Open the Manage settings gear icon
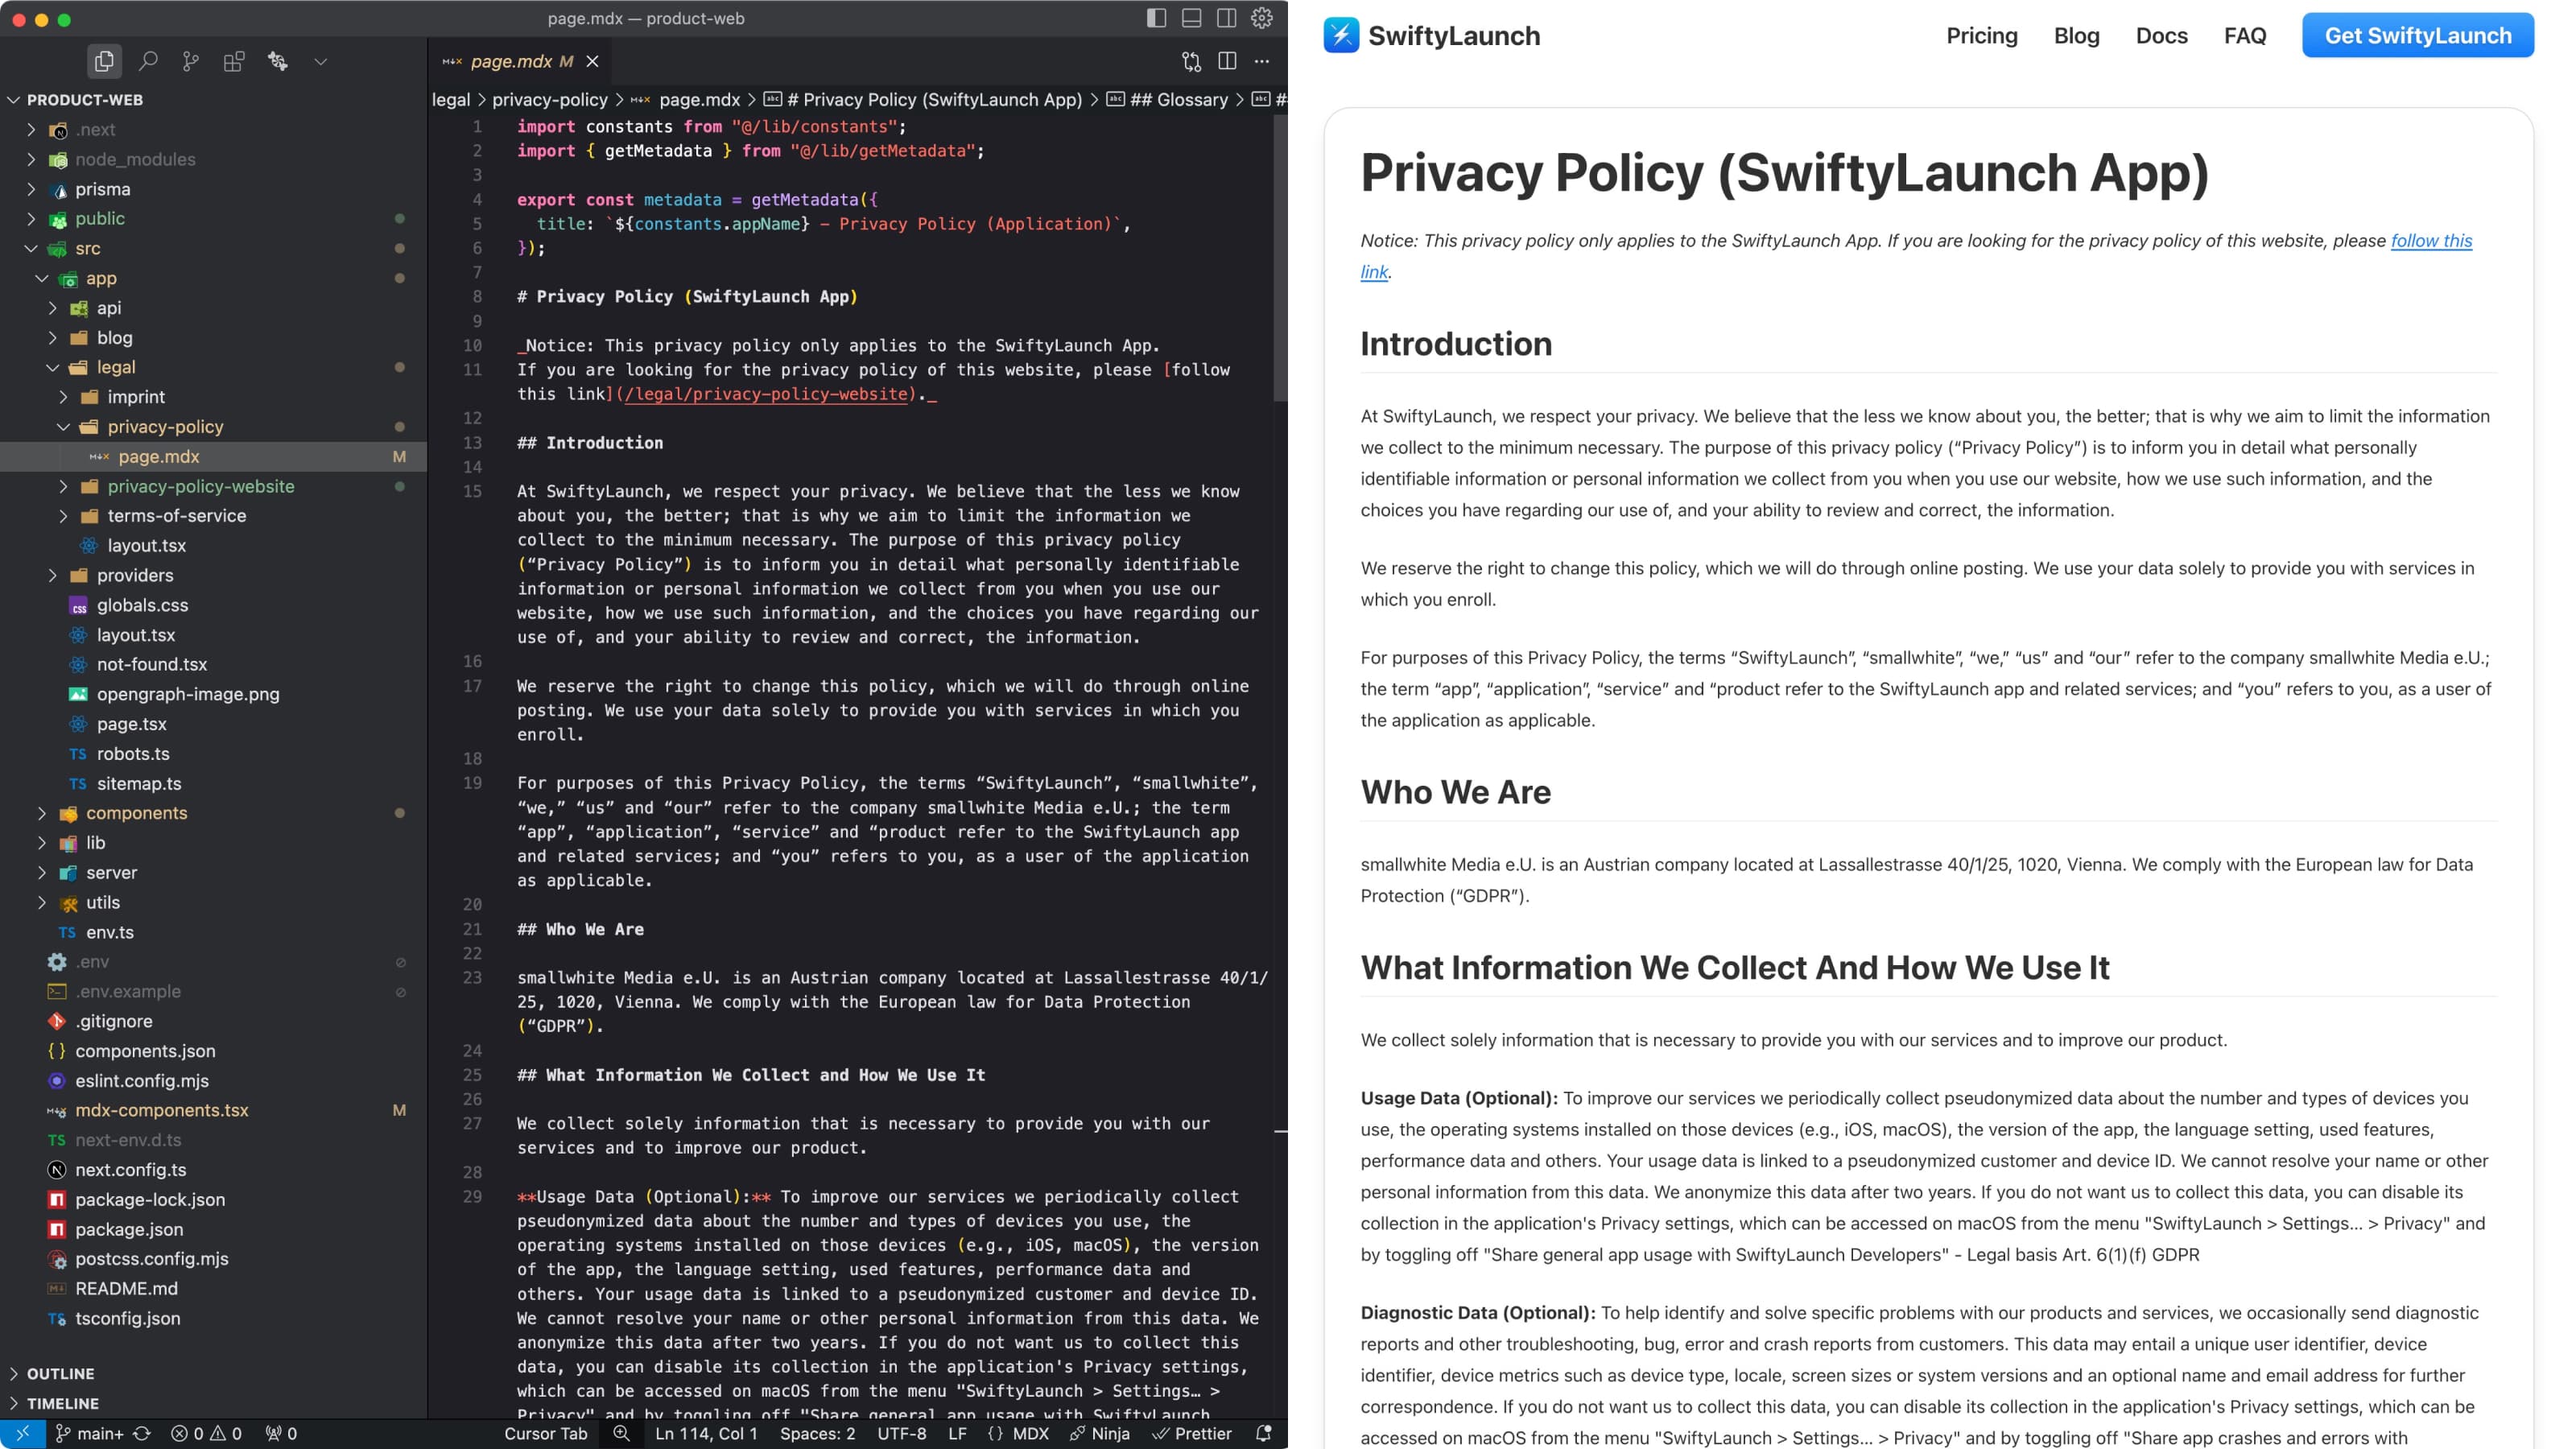Image resolution: width=2576 pixels, height=1449 pixels. 1262,18
